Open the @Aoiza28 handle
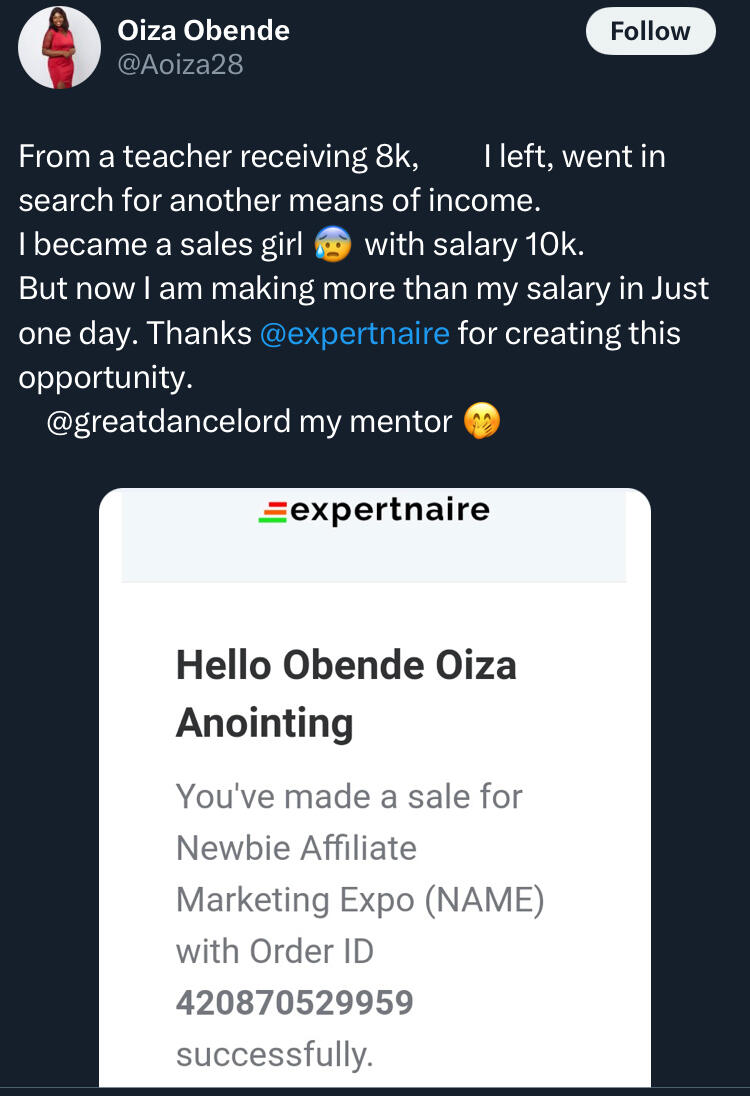The width and height of the screenshot is (750, 1096). [x=181, y=65]
